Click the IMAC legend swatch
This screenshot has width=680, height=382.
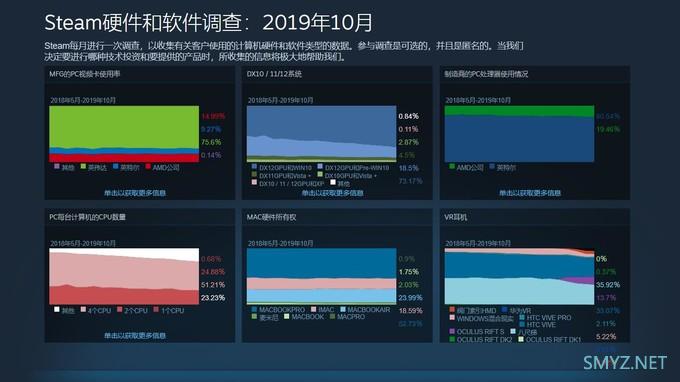point(314,309)
